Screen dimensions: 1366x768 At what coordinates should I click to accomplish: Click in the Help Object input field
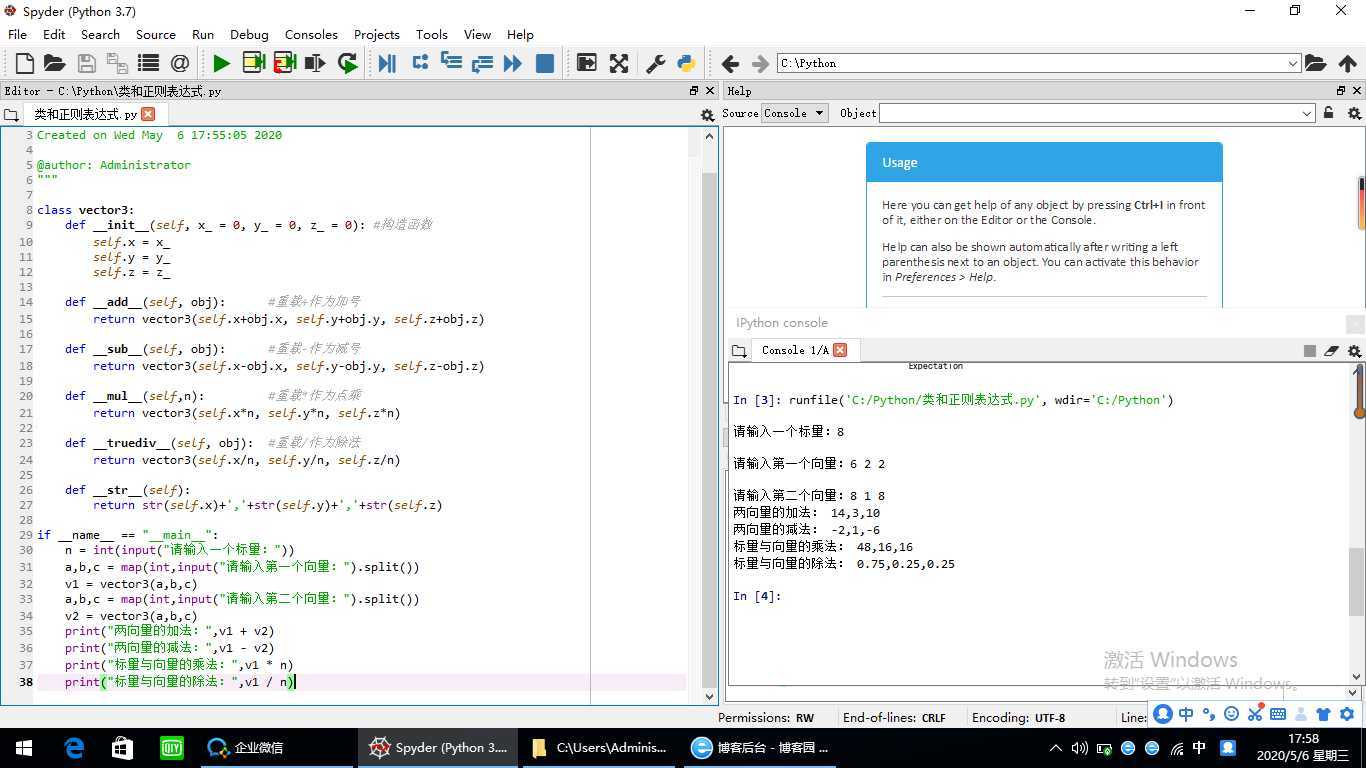pos(1090,113)
